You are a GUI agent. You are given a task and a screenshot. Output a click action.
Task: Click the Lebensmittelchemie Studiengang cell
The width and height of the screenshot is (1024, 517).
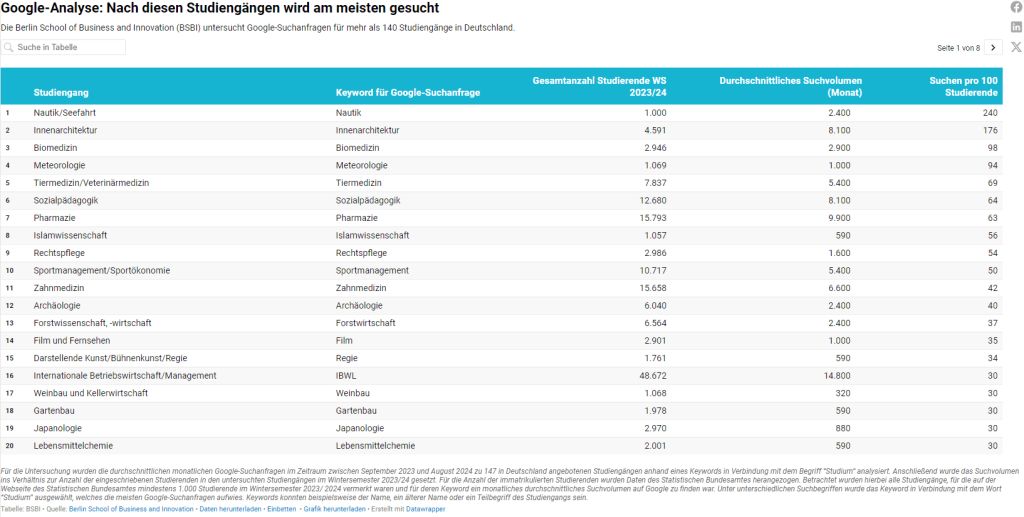click(72, 446)
